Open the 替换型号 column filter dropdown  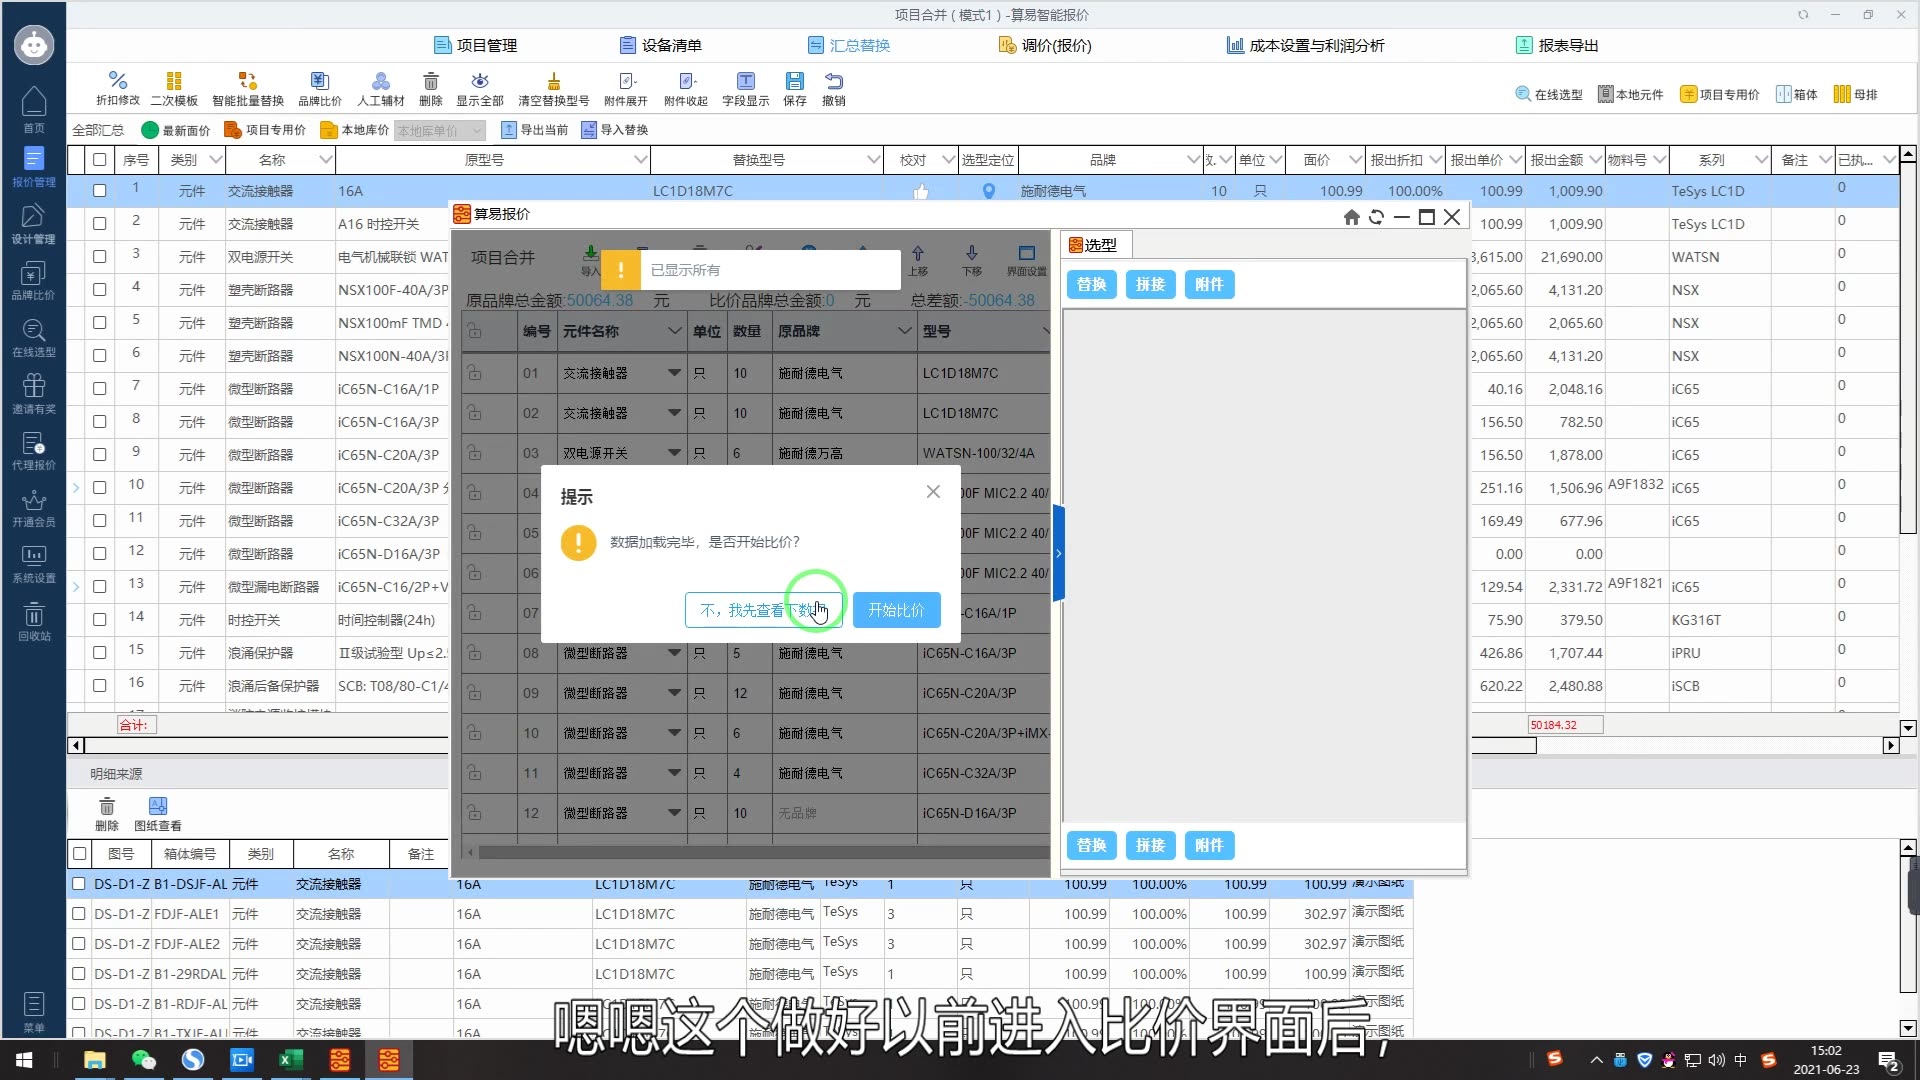click(873, 160)
